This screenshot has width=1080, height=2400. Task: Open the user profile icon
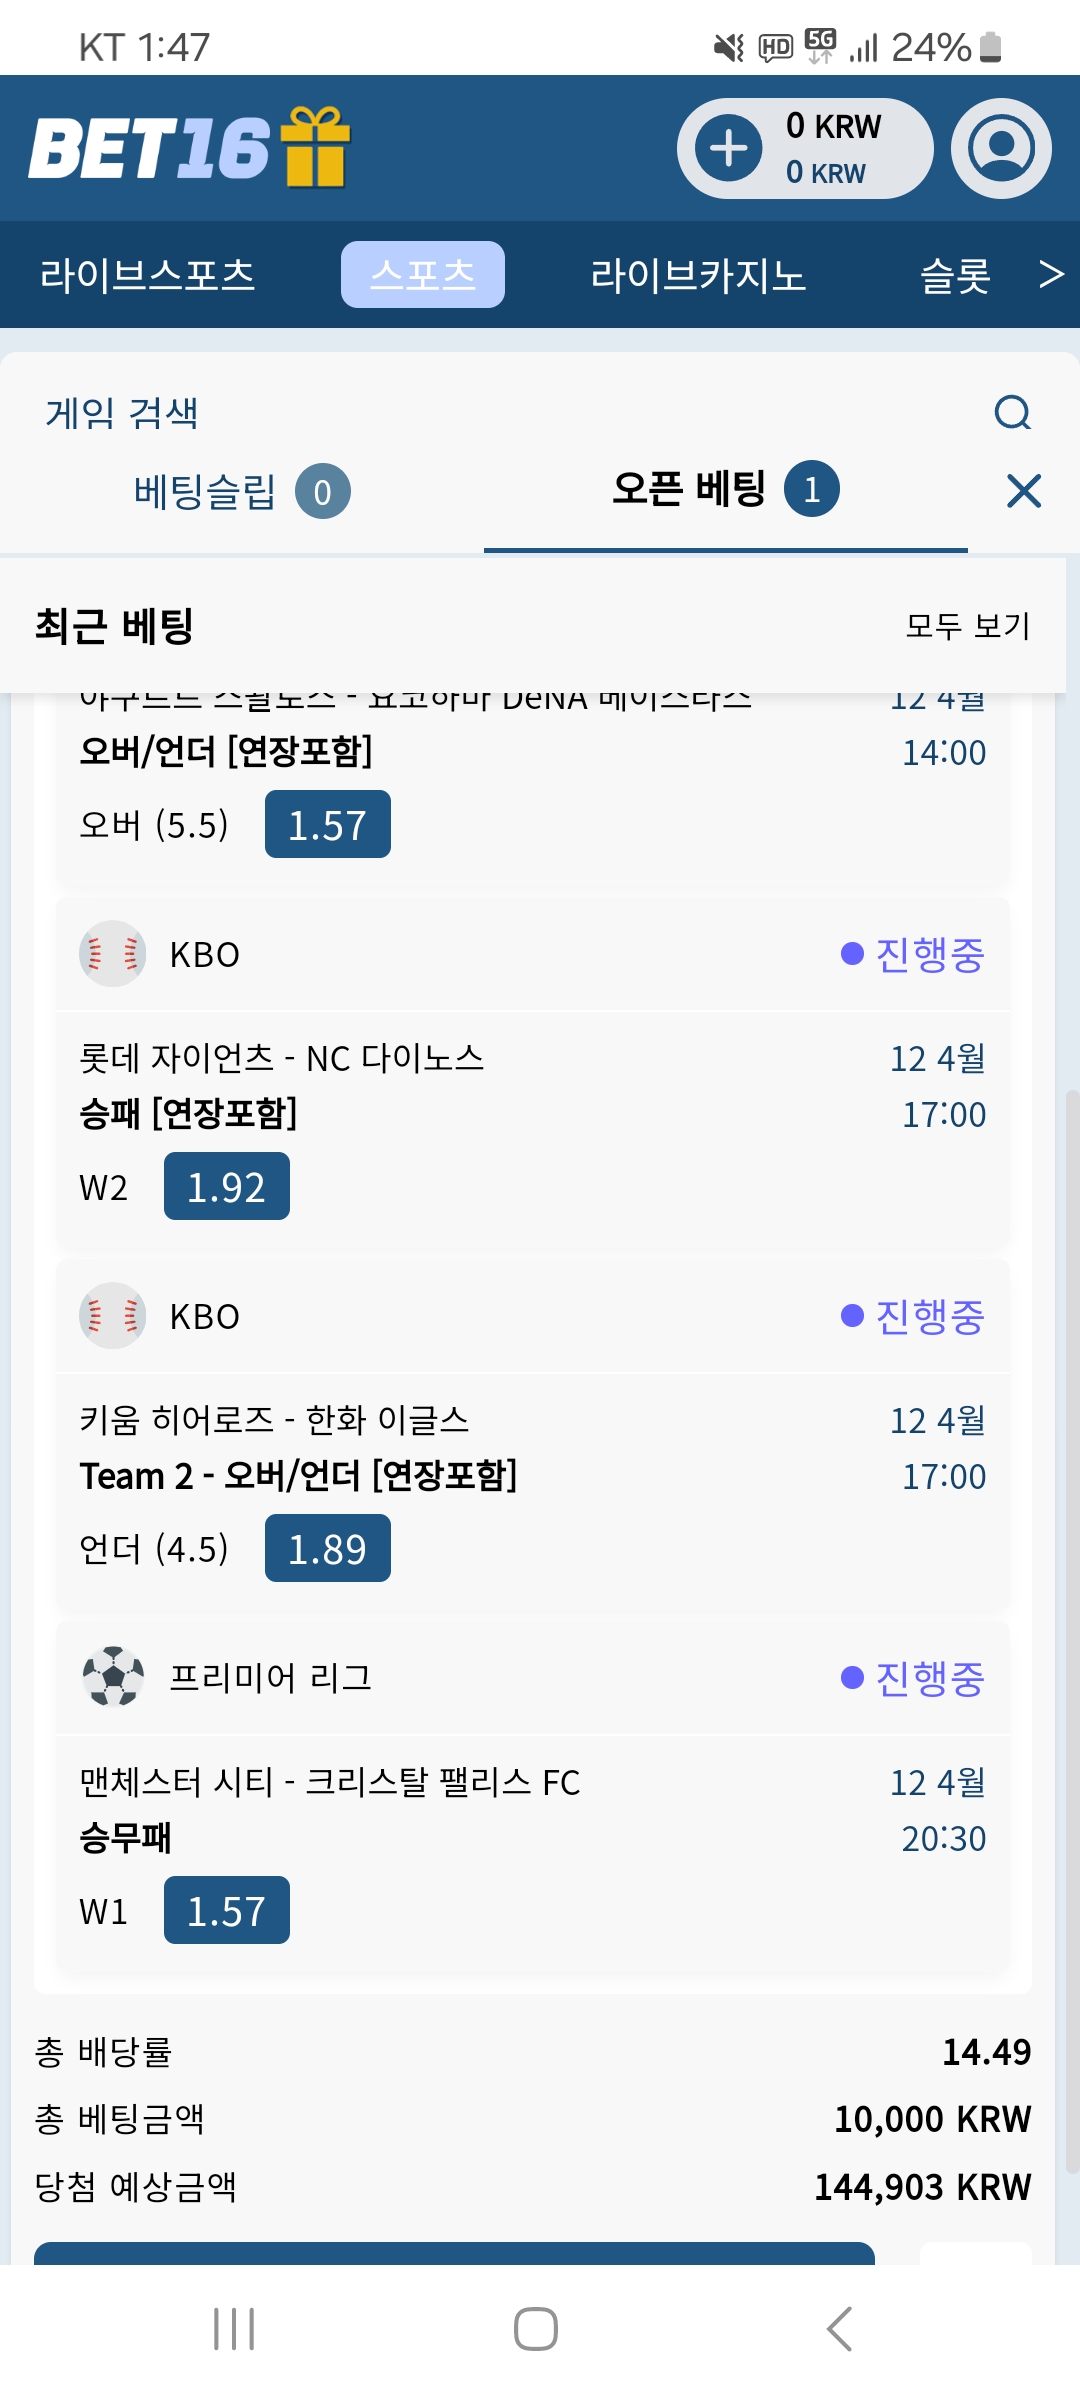click(1001, 148)
